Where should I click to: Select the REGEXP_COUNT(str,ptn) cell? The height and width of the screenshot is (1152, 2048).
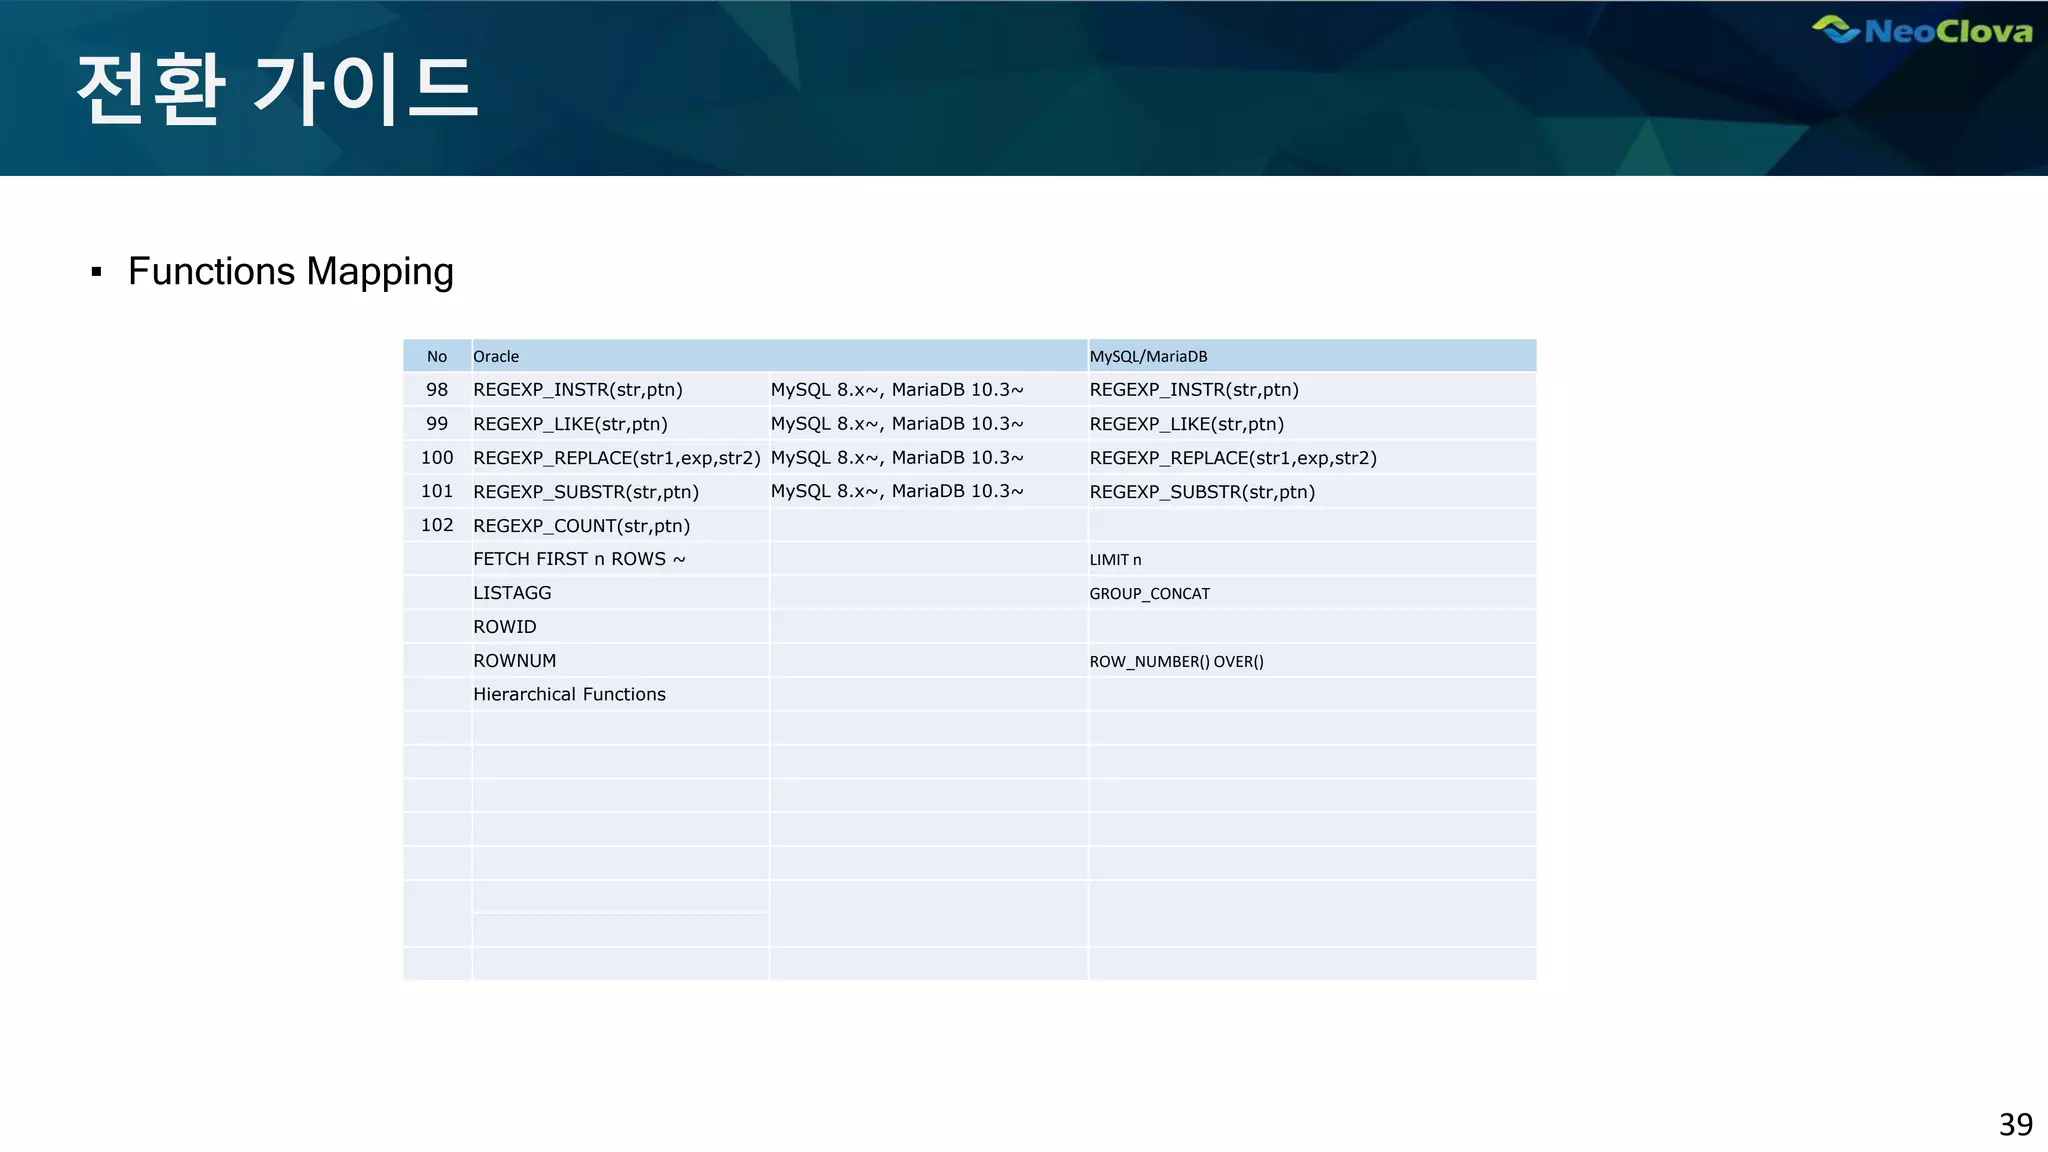[581, 526]
